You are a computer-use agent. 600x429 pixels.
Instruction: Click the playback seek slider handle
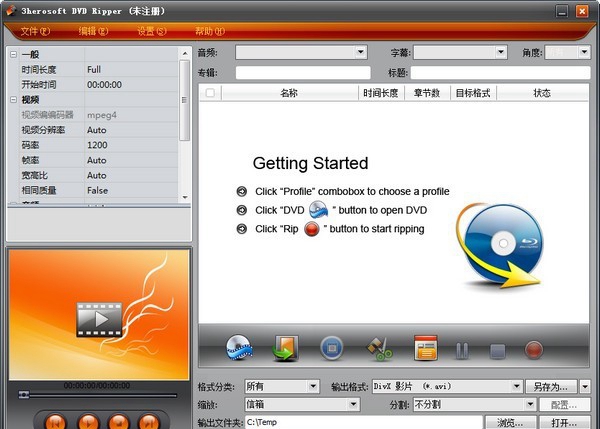pos(24,394)
